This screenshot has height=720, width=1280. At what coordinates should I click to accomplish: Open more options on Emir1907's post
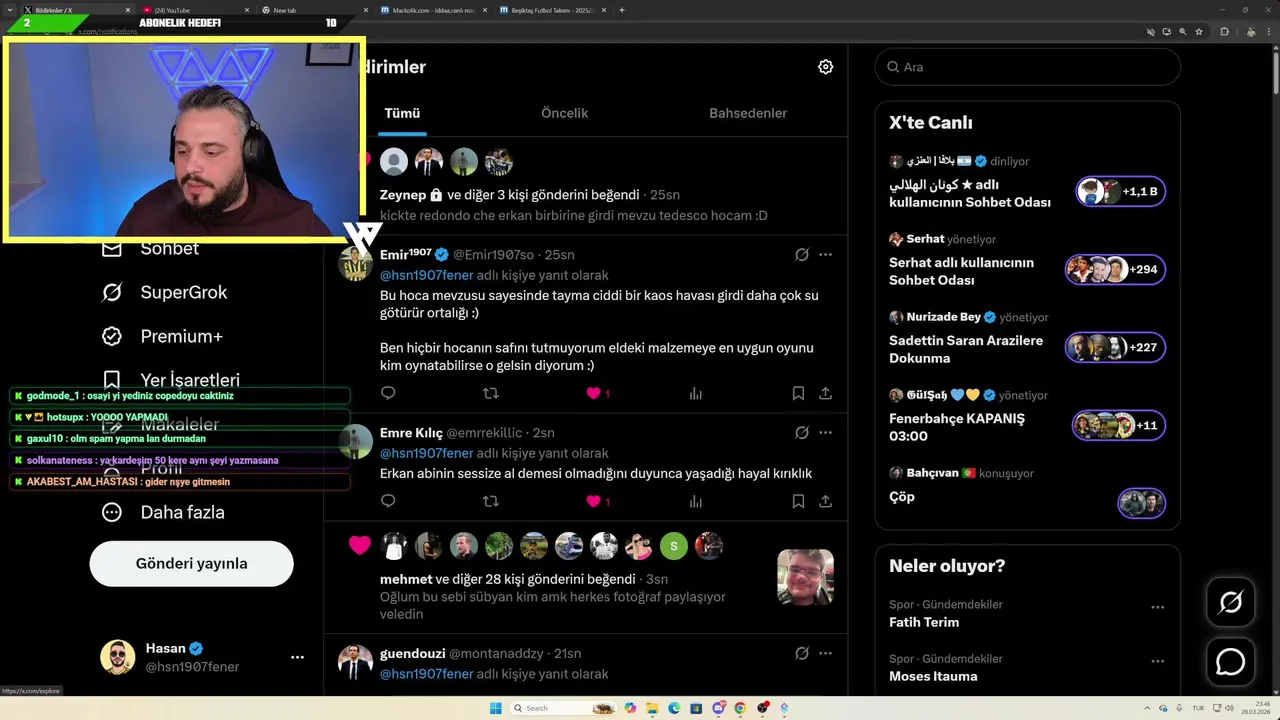825,255
